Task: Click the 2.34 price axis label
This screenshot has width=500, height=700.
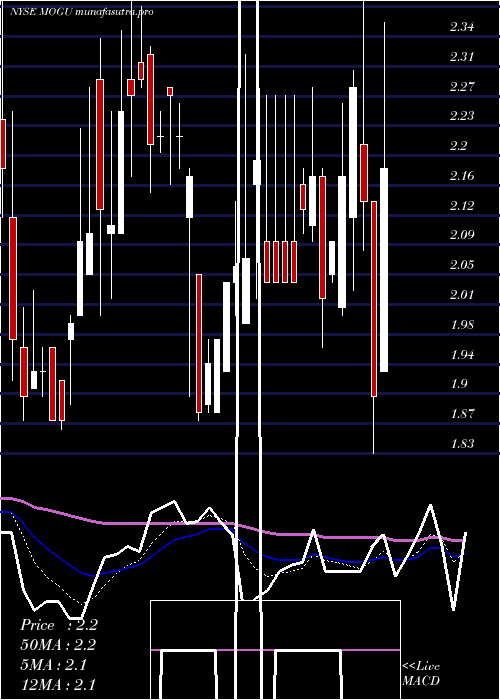Action: 462,27
